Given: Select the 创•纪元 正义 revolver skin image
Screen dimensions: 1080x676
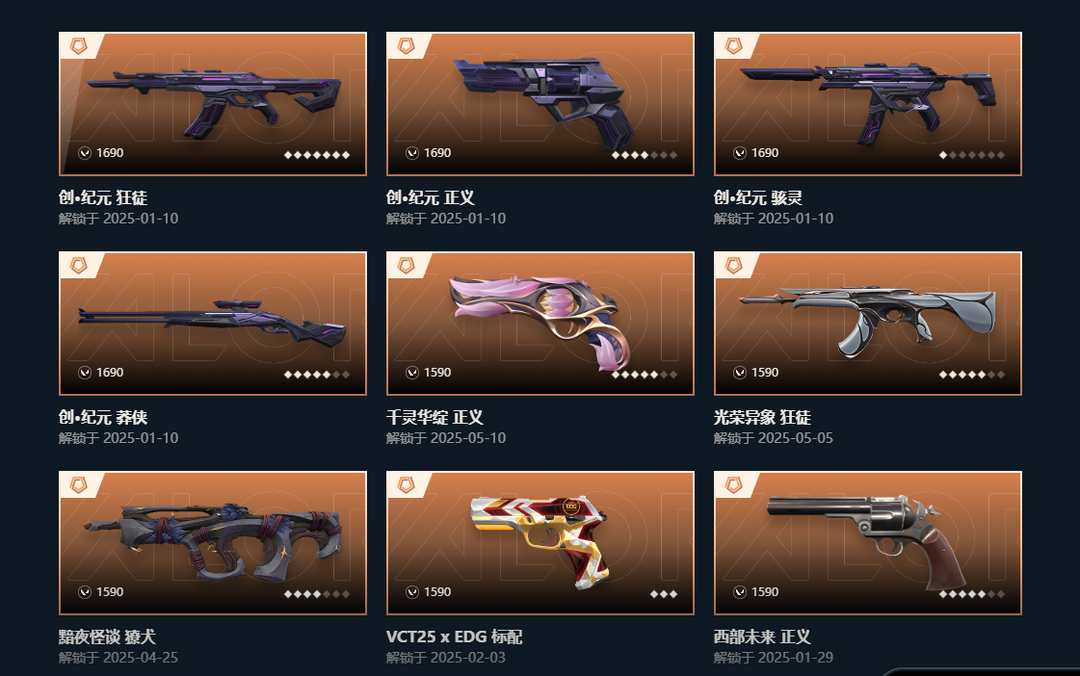Looking at the screenshot, I should (546, 102).
